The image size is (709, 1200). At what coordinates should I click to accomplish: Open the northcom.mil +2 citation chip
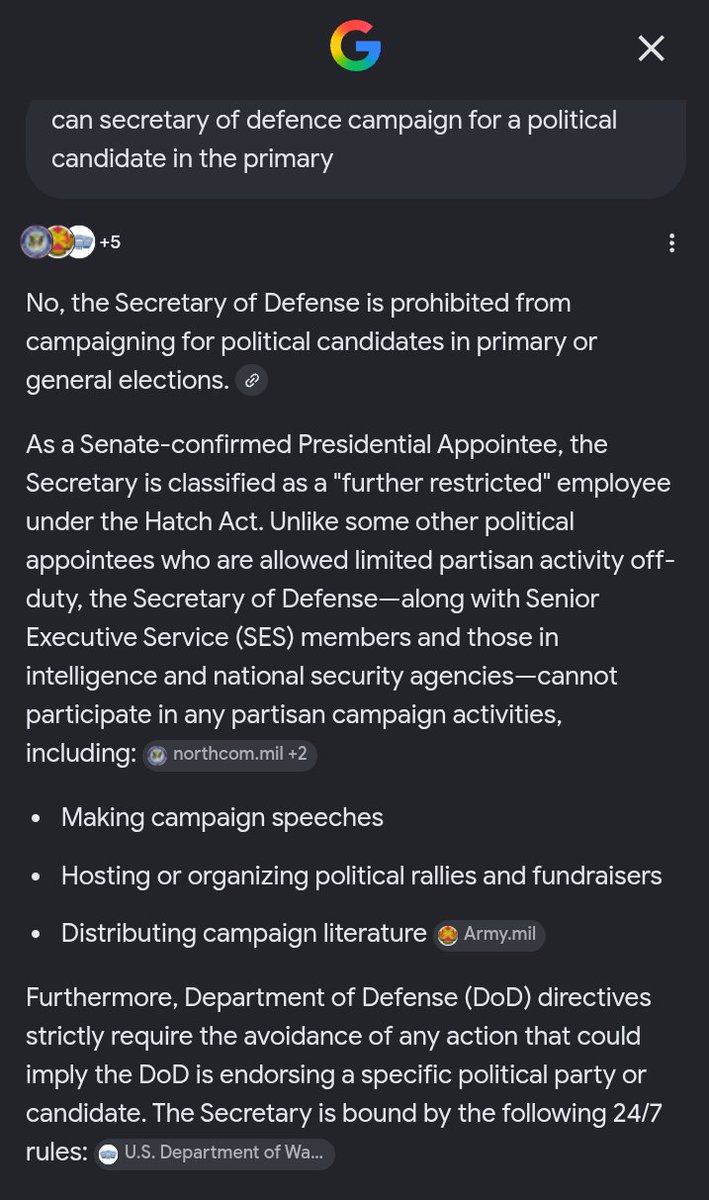230,755
